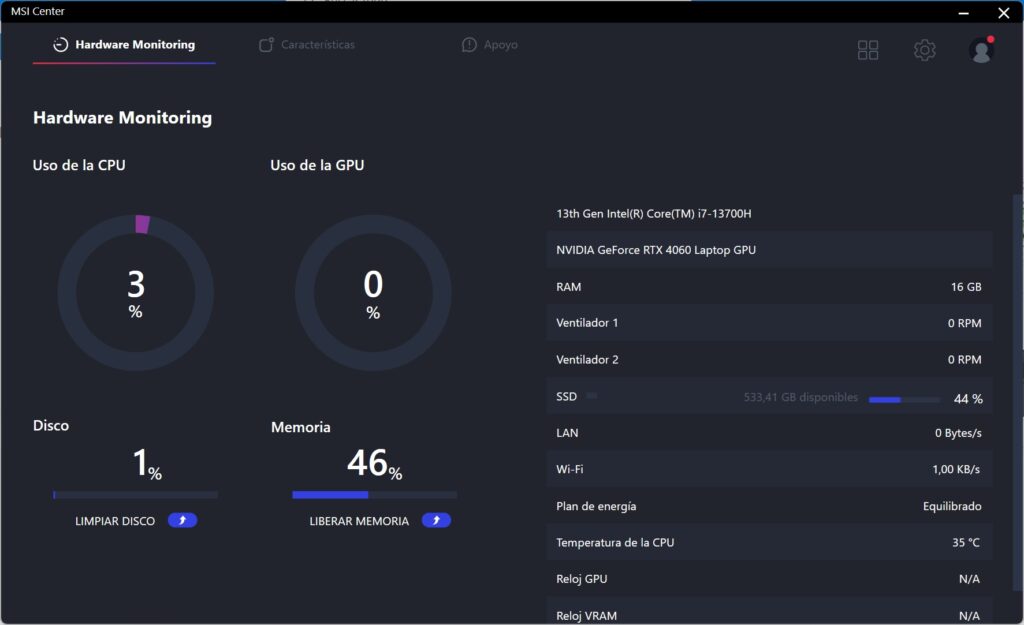Switch to the Características tab
The width and height of the screenshot is (1024, 625).
tap(307, 44)
